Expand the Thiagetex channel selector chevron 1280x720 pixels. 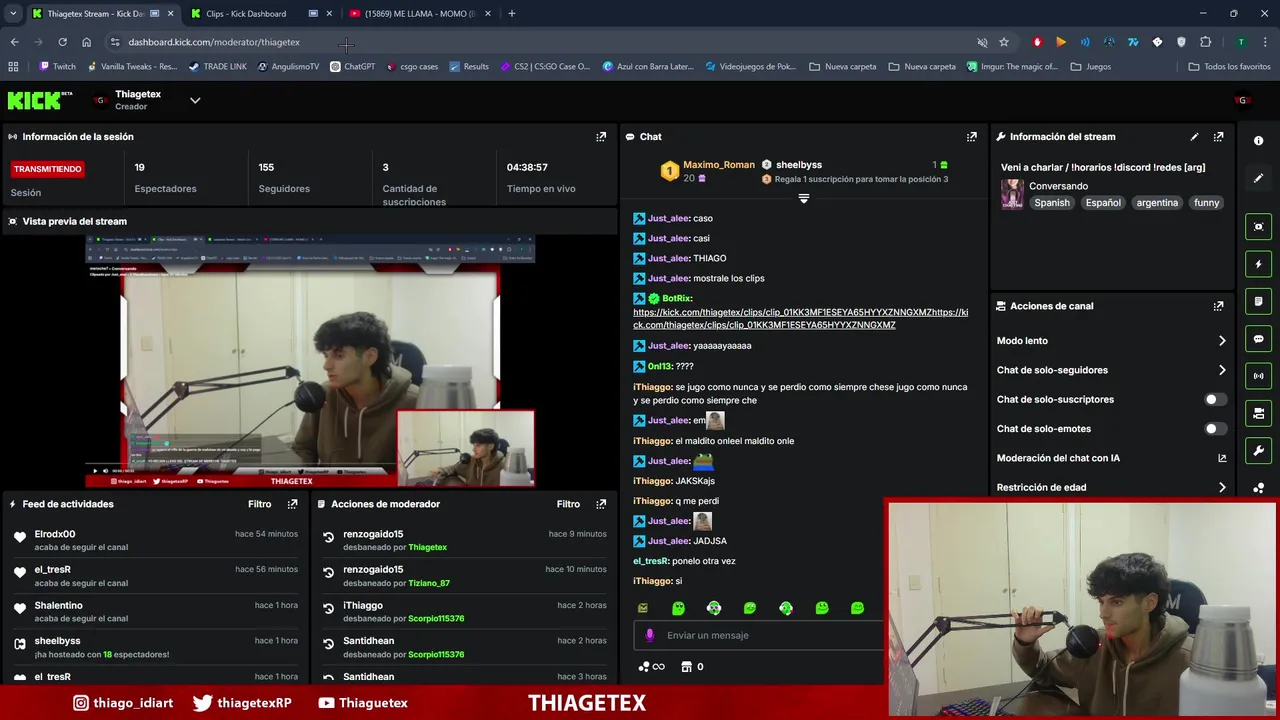(195, 100)
